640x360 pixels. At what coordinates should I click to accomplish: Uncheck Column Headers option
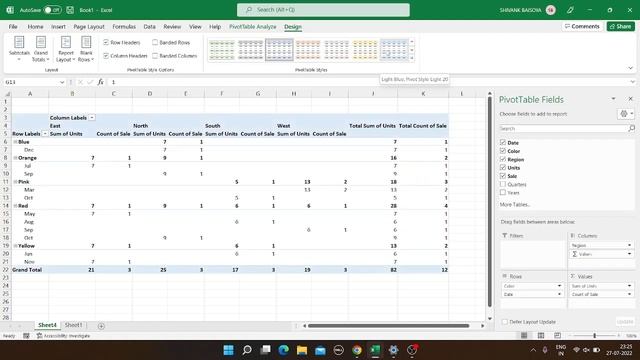pyautogui.click(x=106, y=56)
